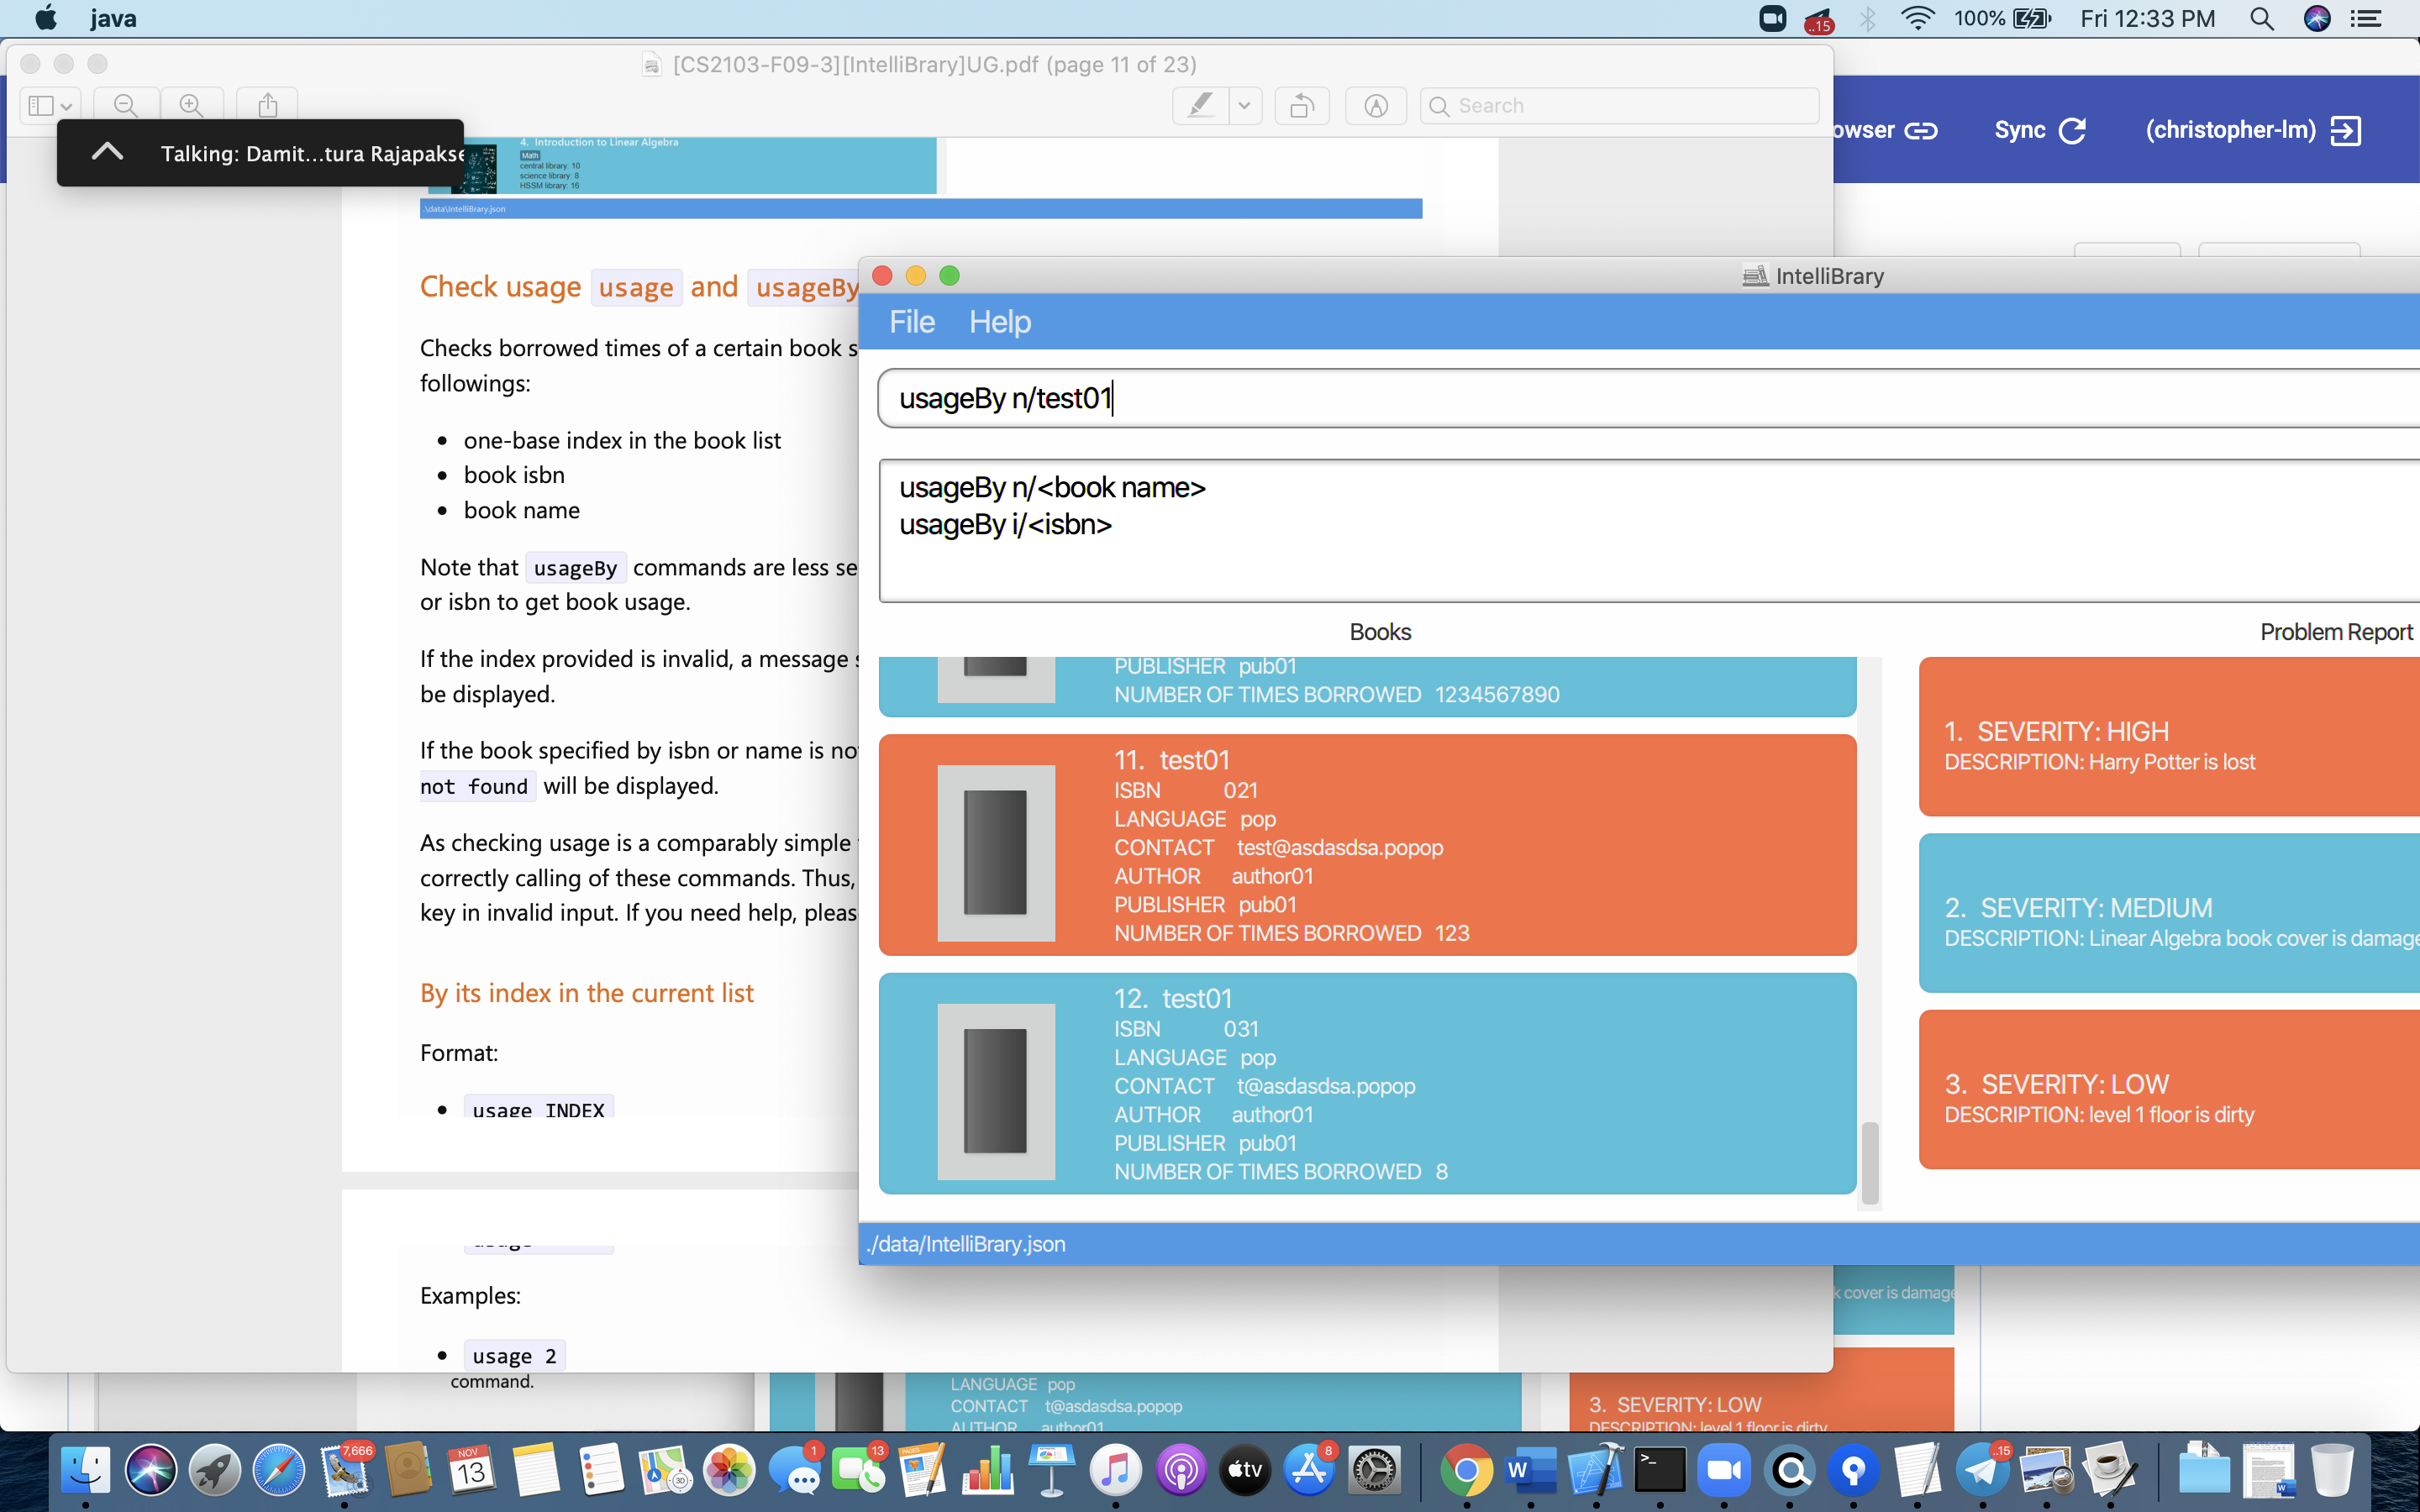Click the Books tab in IntelliBrary

tap(1378, 631)
